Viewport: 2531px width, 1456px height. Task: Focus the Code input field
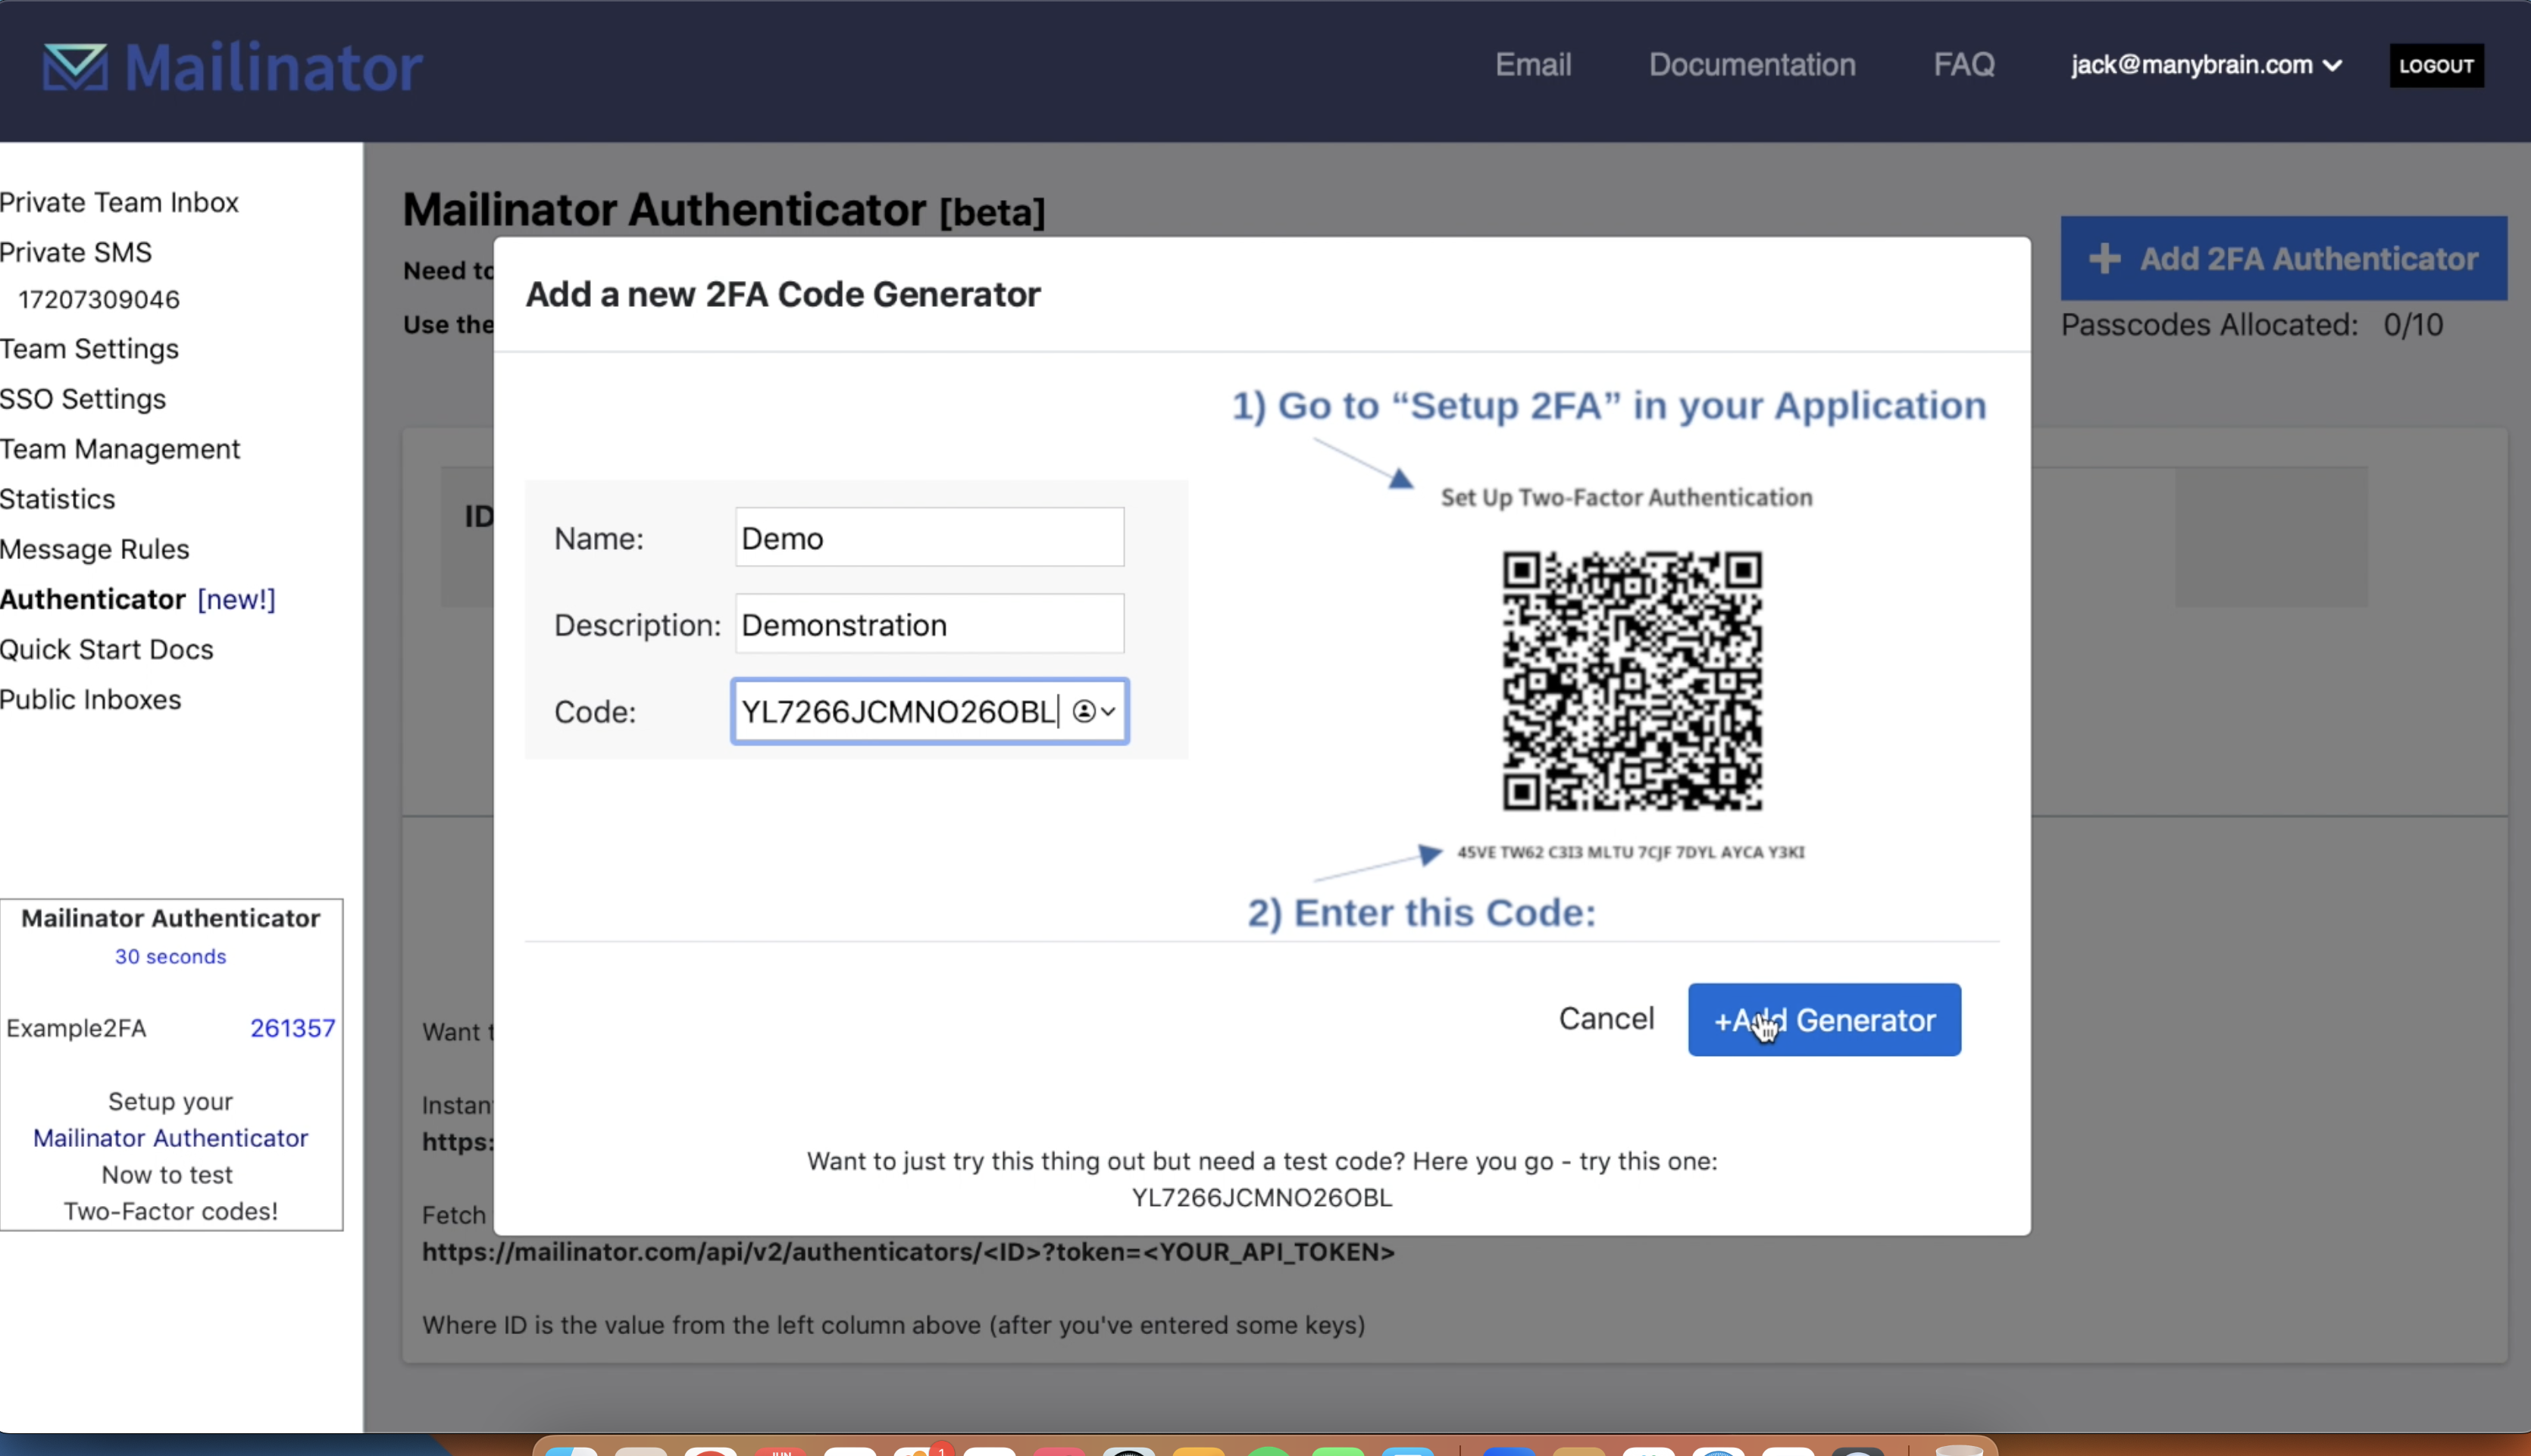tap(929, 711)
